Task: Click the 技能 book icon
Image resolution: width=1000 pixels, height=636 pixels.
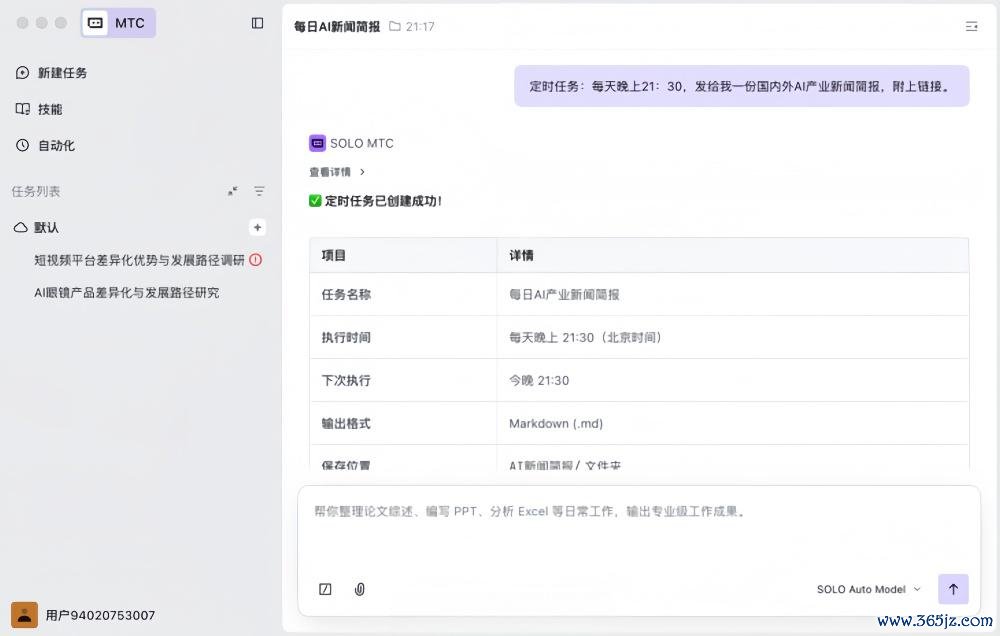Action: click(22, 109)
